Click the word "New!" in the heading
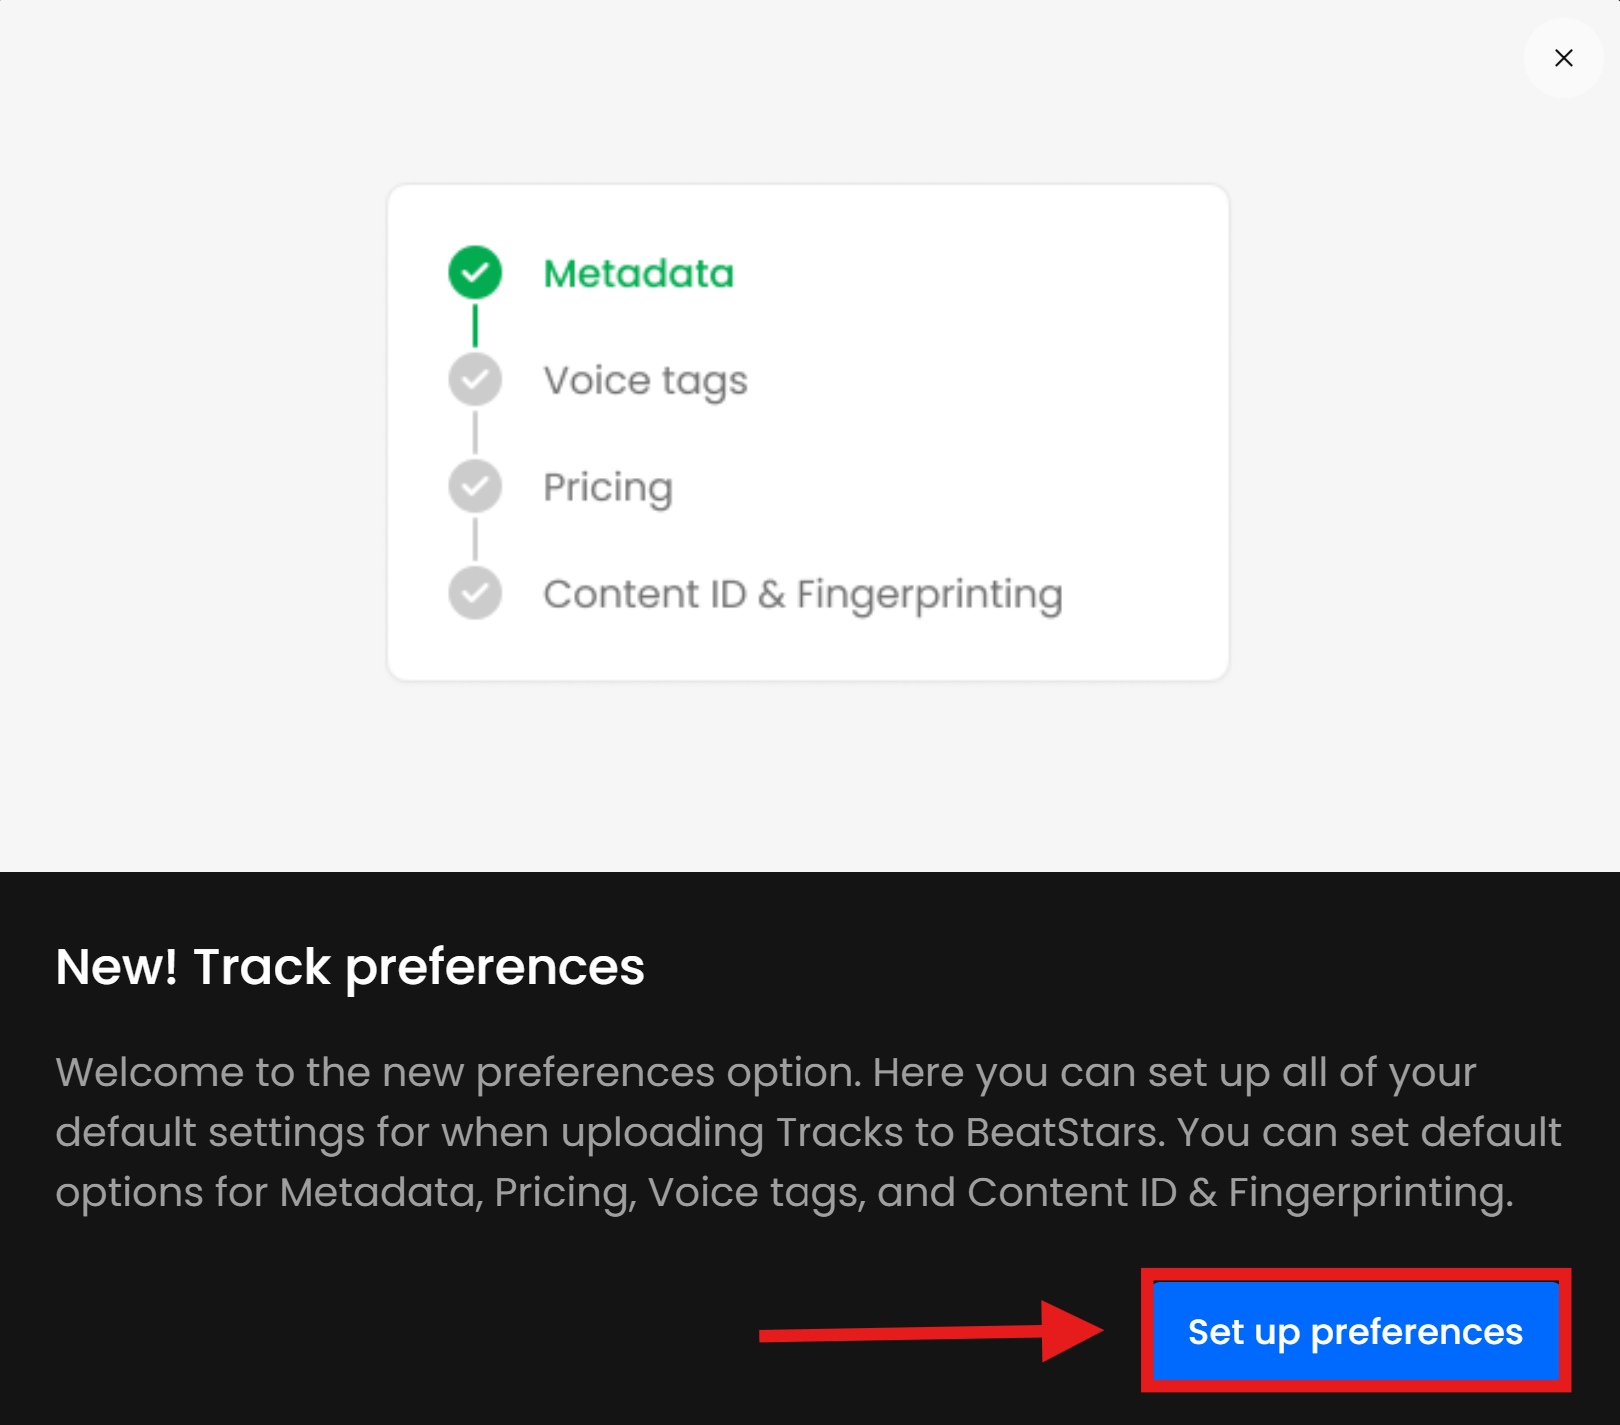Screen dimensions: 1620x1425 pos(116,967)
